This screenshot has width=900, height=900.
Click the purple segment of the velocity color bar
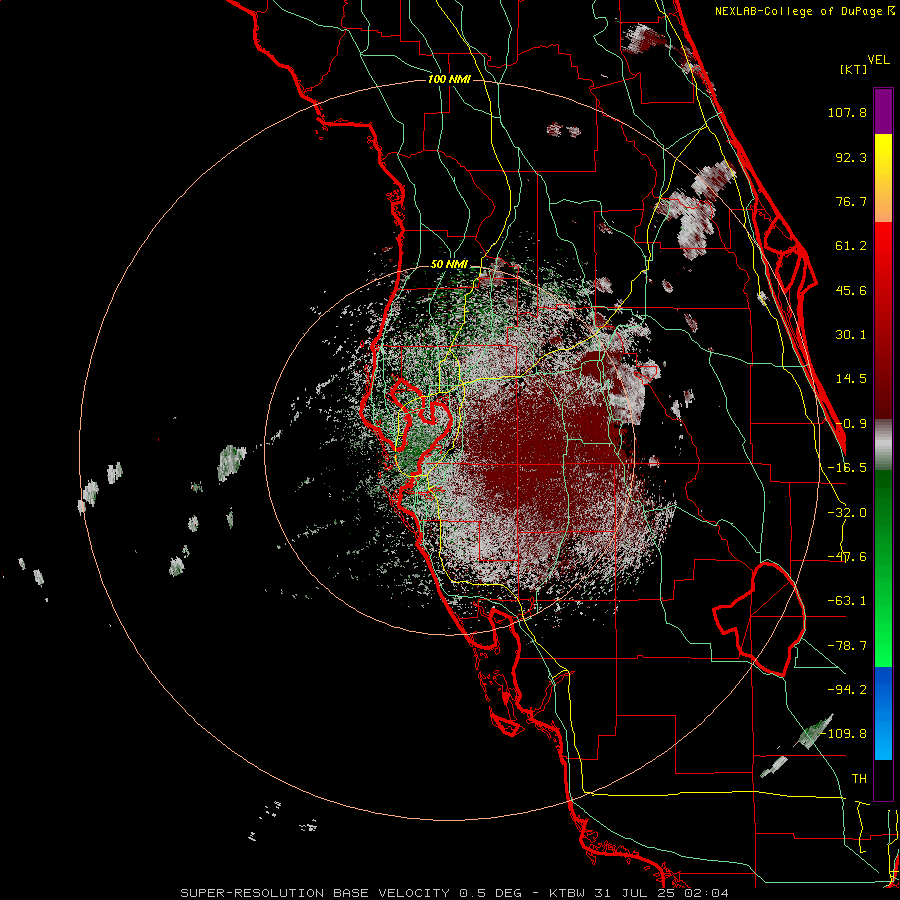click(x=883, y=112)
